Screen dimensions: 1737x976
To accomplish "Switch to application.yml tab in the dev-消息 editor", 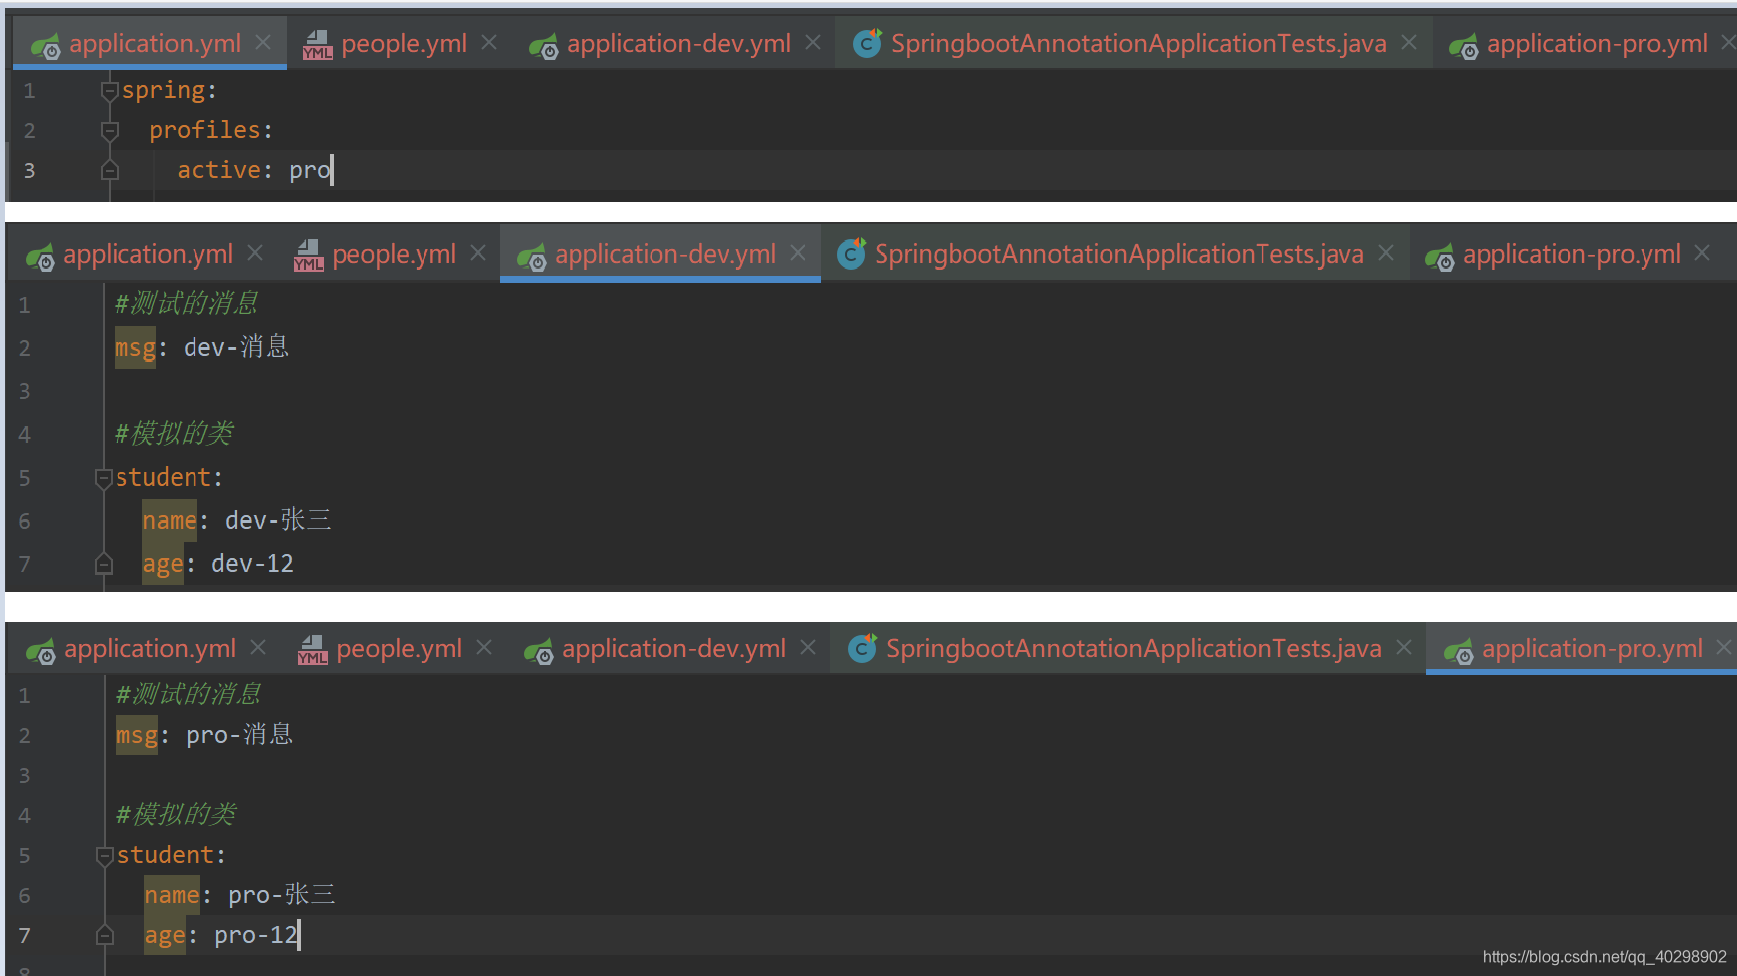I will point(148,254).
